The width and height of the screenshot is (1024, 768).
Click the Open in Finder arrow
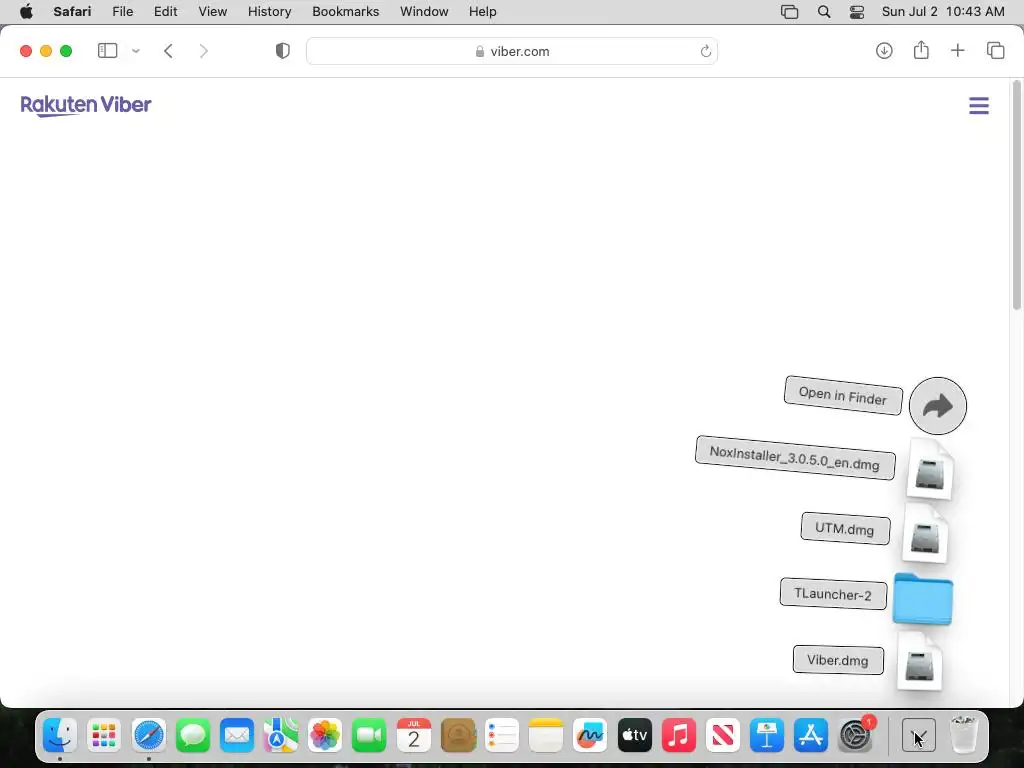tap(938, 406)
